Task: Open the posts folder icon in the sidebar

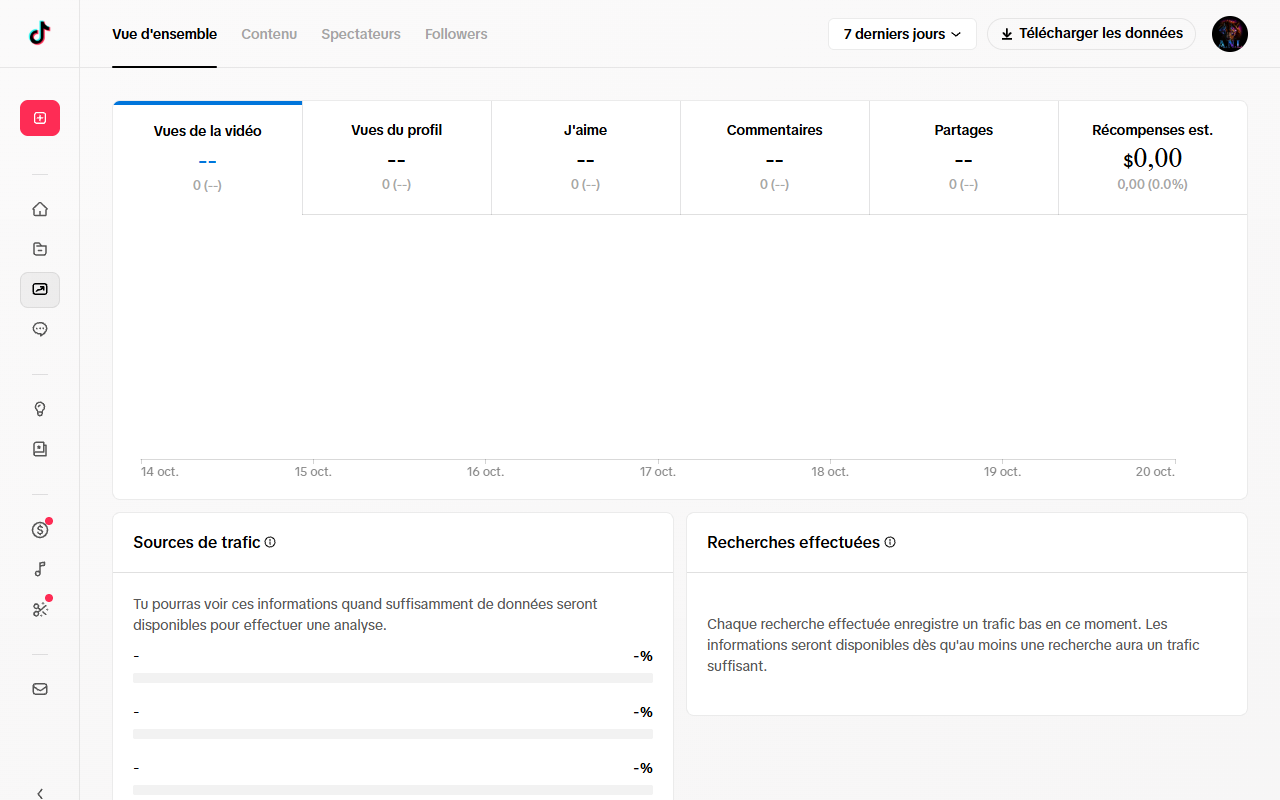Action: point(40,249)
